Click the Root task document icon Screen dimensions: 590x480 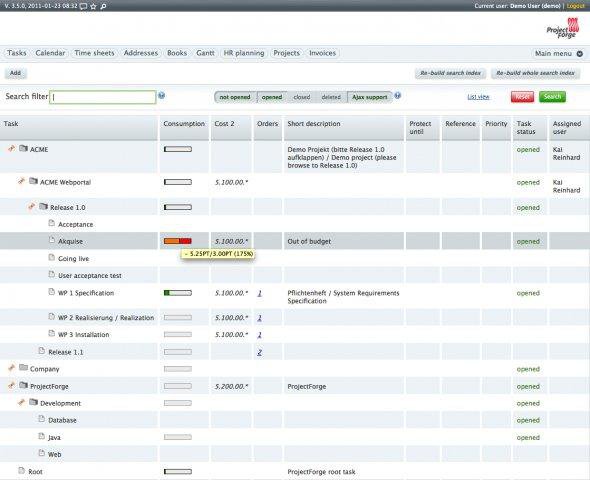22,471
